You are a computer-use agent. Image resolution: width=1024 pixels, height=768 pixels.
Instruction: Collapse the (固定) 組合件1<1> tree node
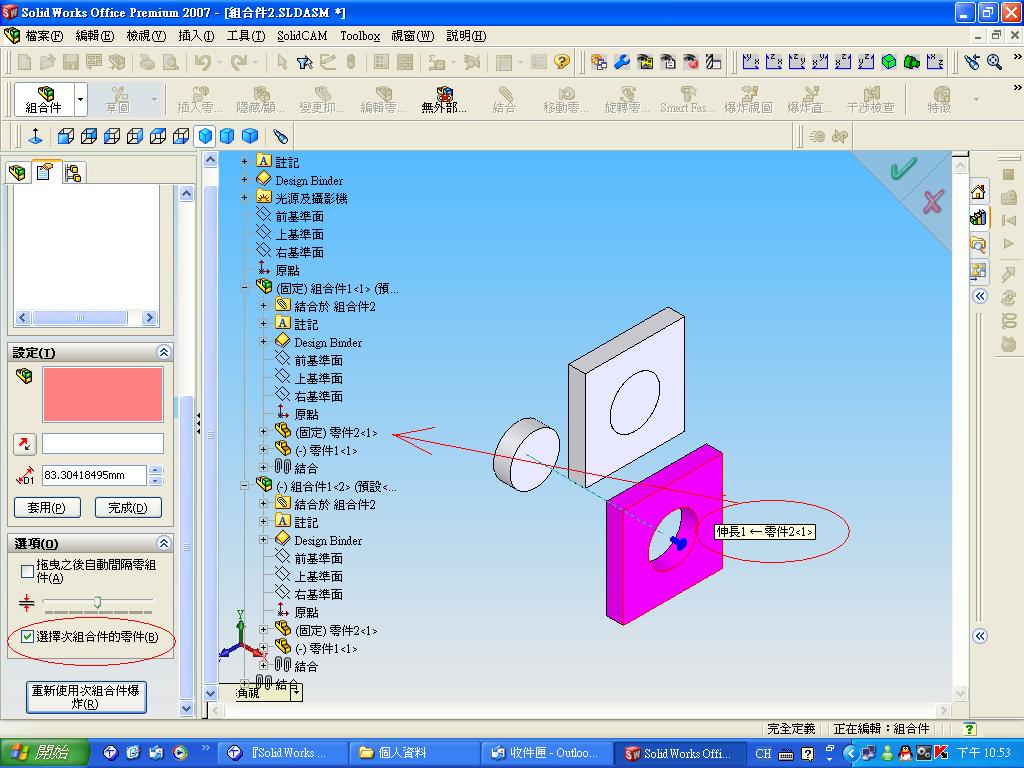click(244, 287)
